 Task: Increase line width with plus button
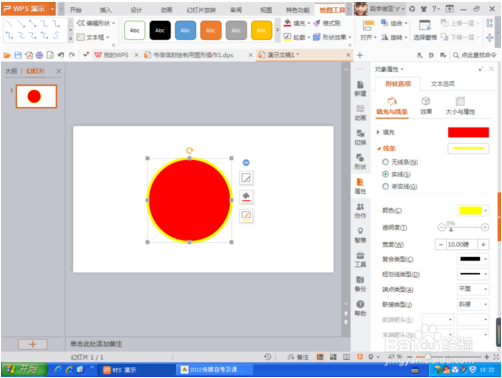coord(483,244)
